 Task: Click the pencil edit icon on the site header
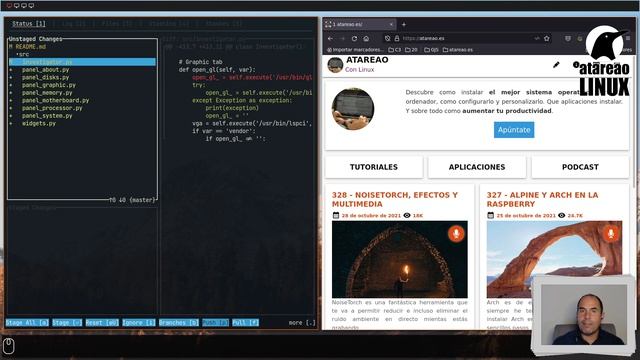(x=556, y=65)
